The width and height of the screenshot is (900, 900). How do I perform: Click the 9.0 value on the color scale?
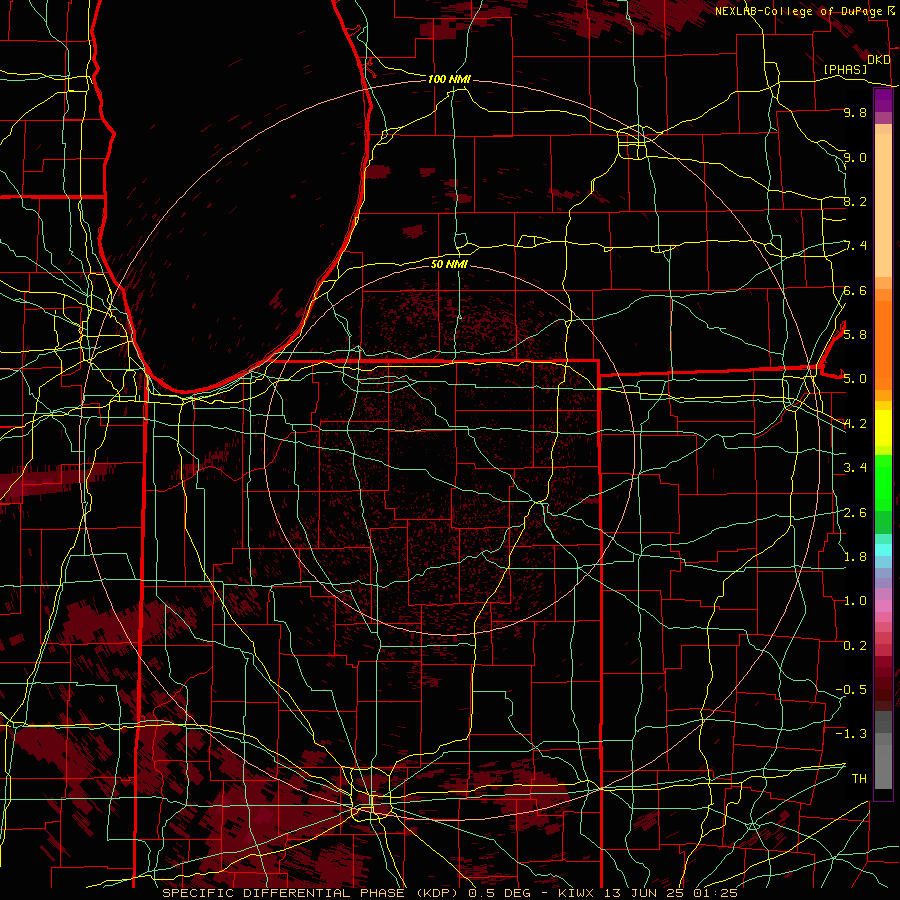pos(855,157)
